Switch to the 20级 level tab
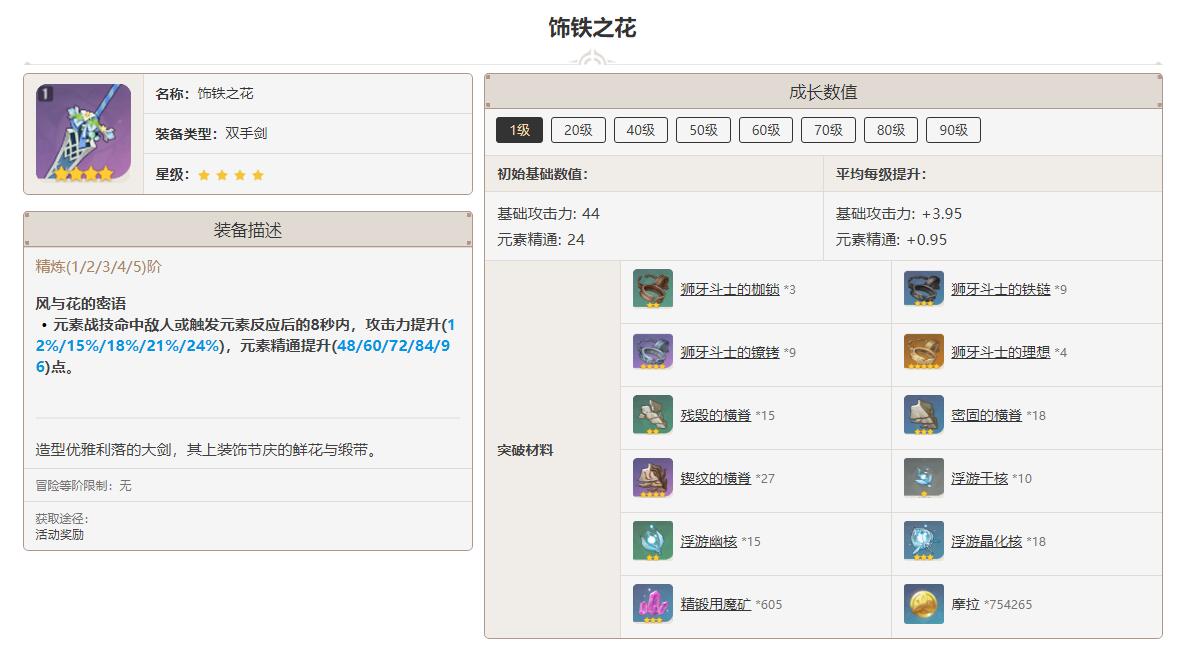This screenshot has width=1183, height=648. [x=578, y=130]
